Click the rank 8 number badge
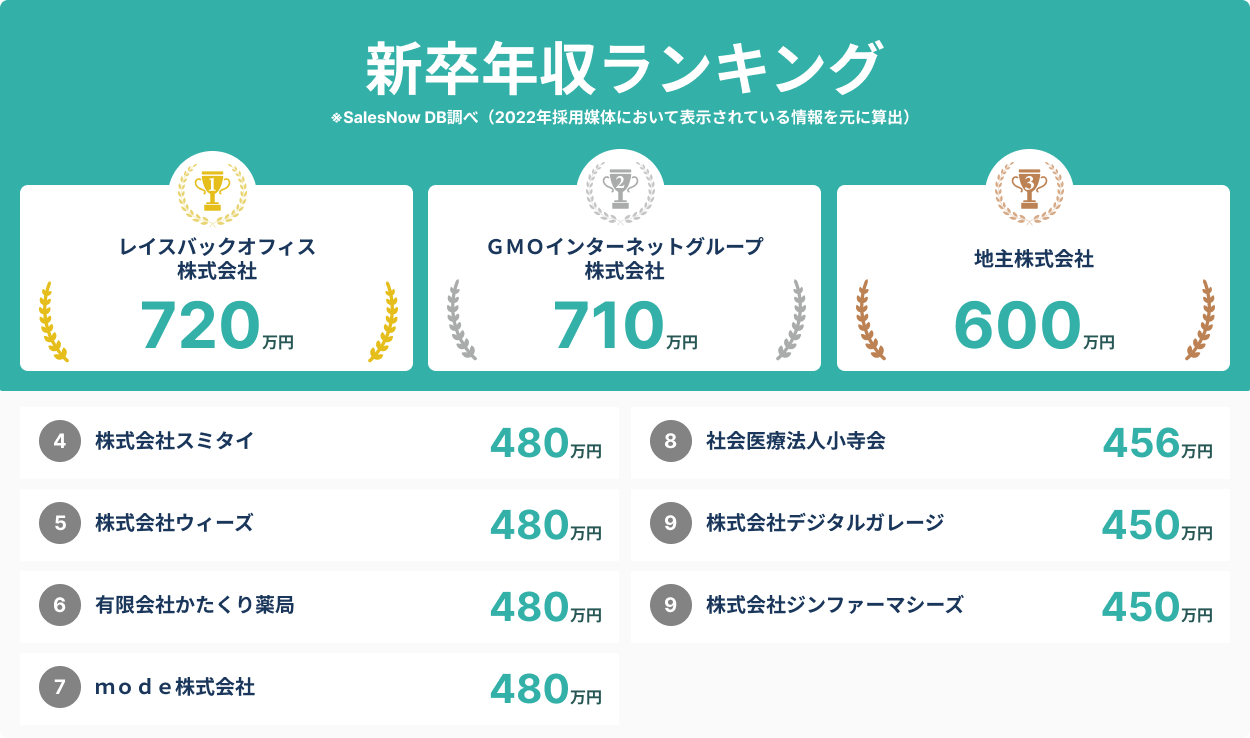 [670, 443]
